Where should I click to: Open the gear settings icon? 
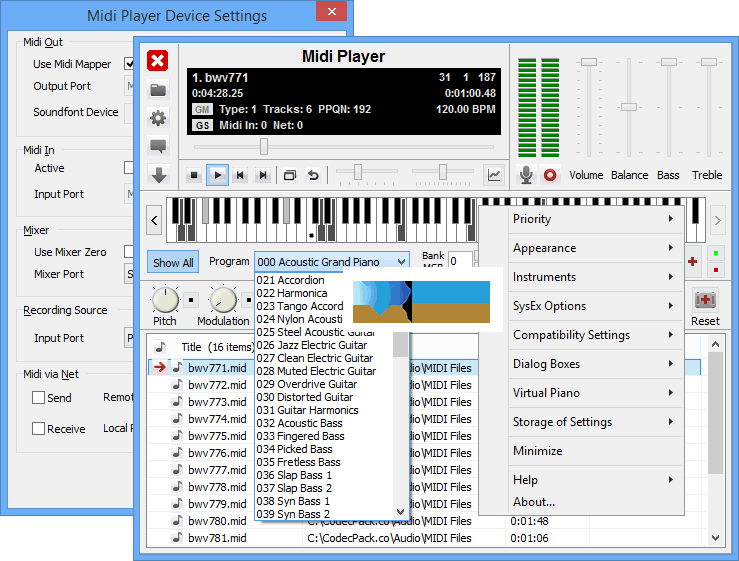point(158,118)
